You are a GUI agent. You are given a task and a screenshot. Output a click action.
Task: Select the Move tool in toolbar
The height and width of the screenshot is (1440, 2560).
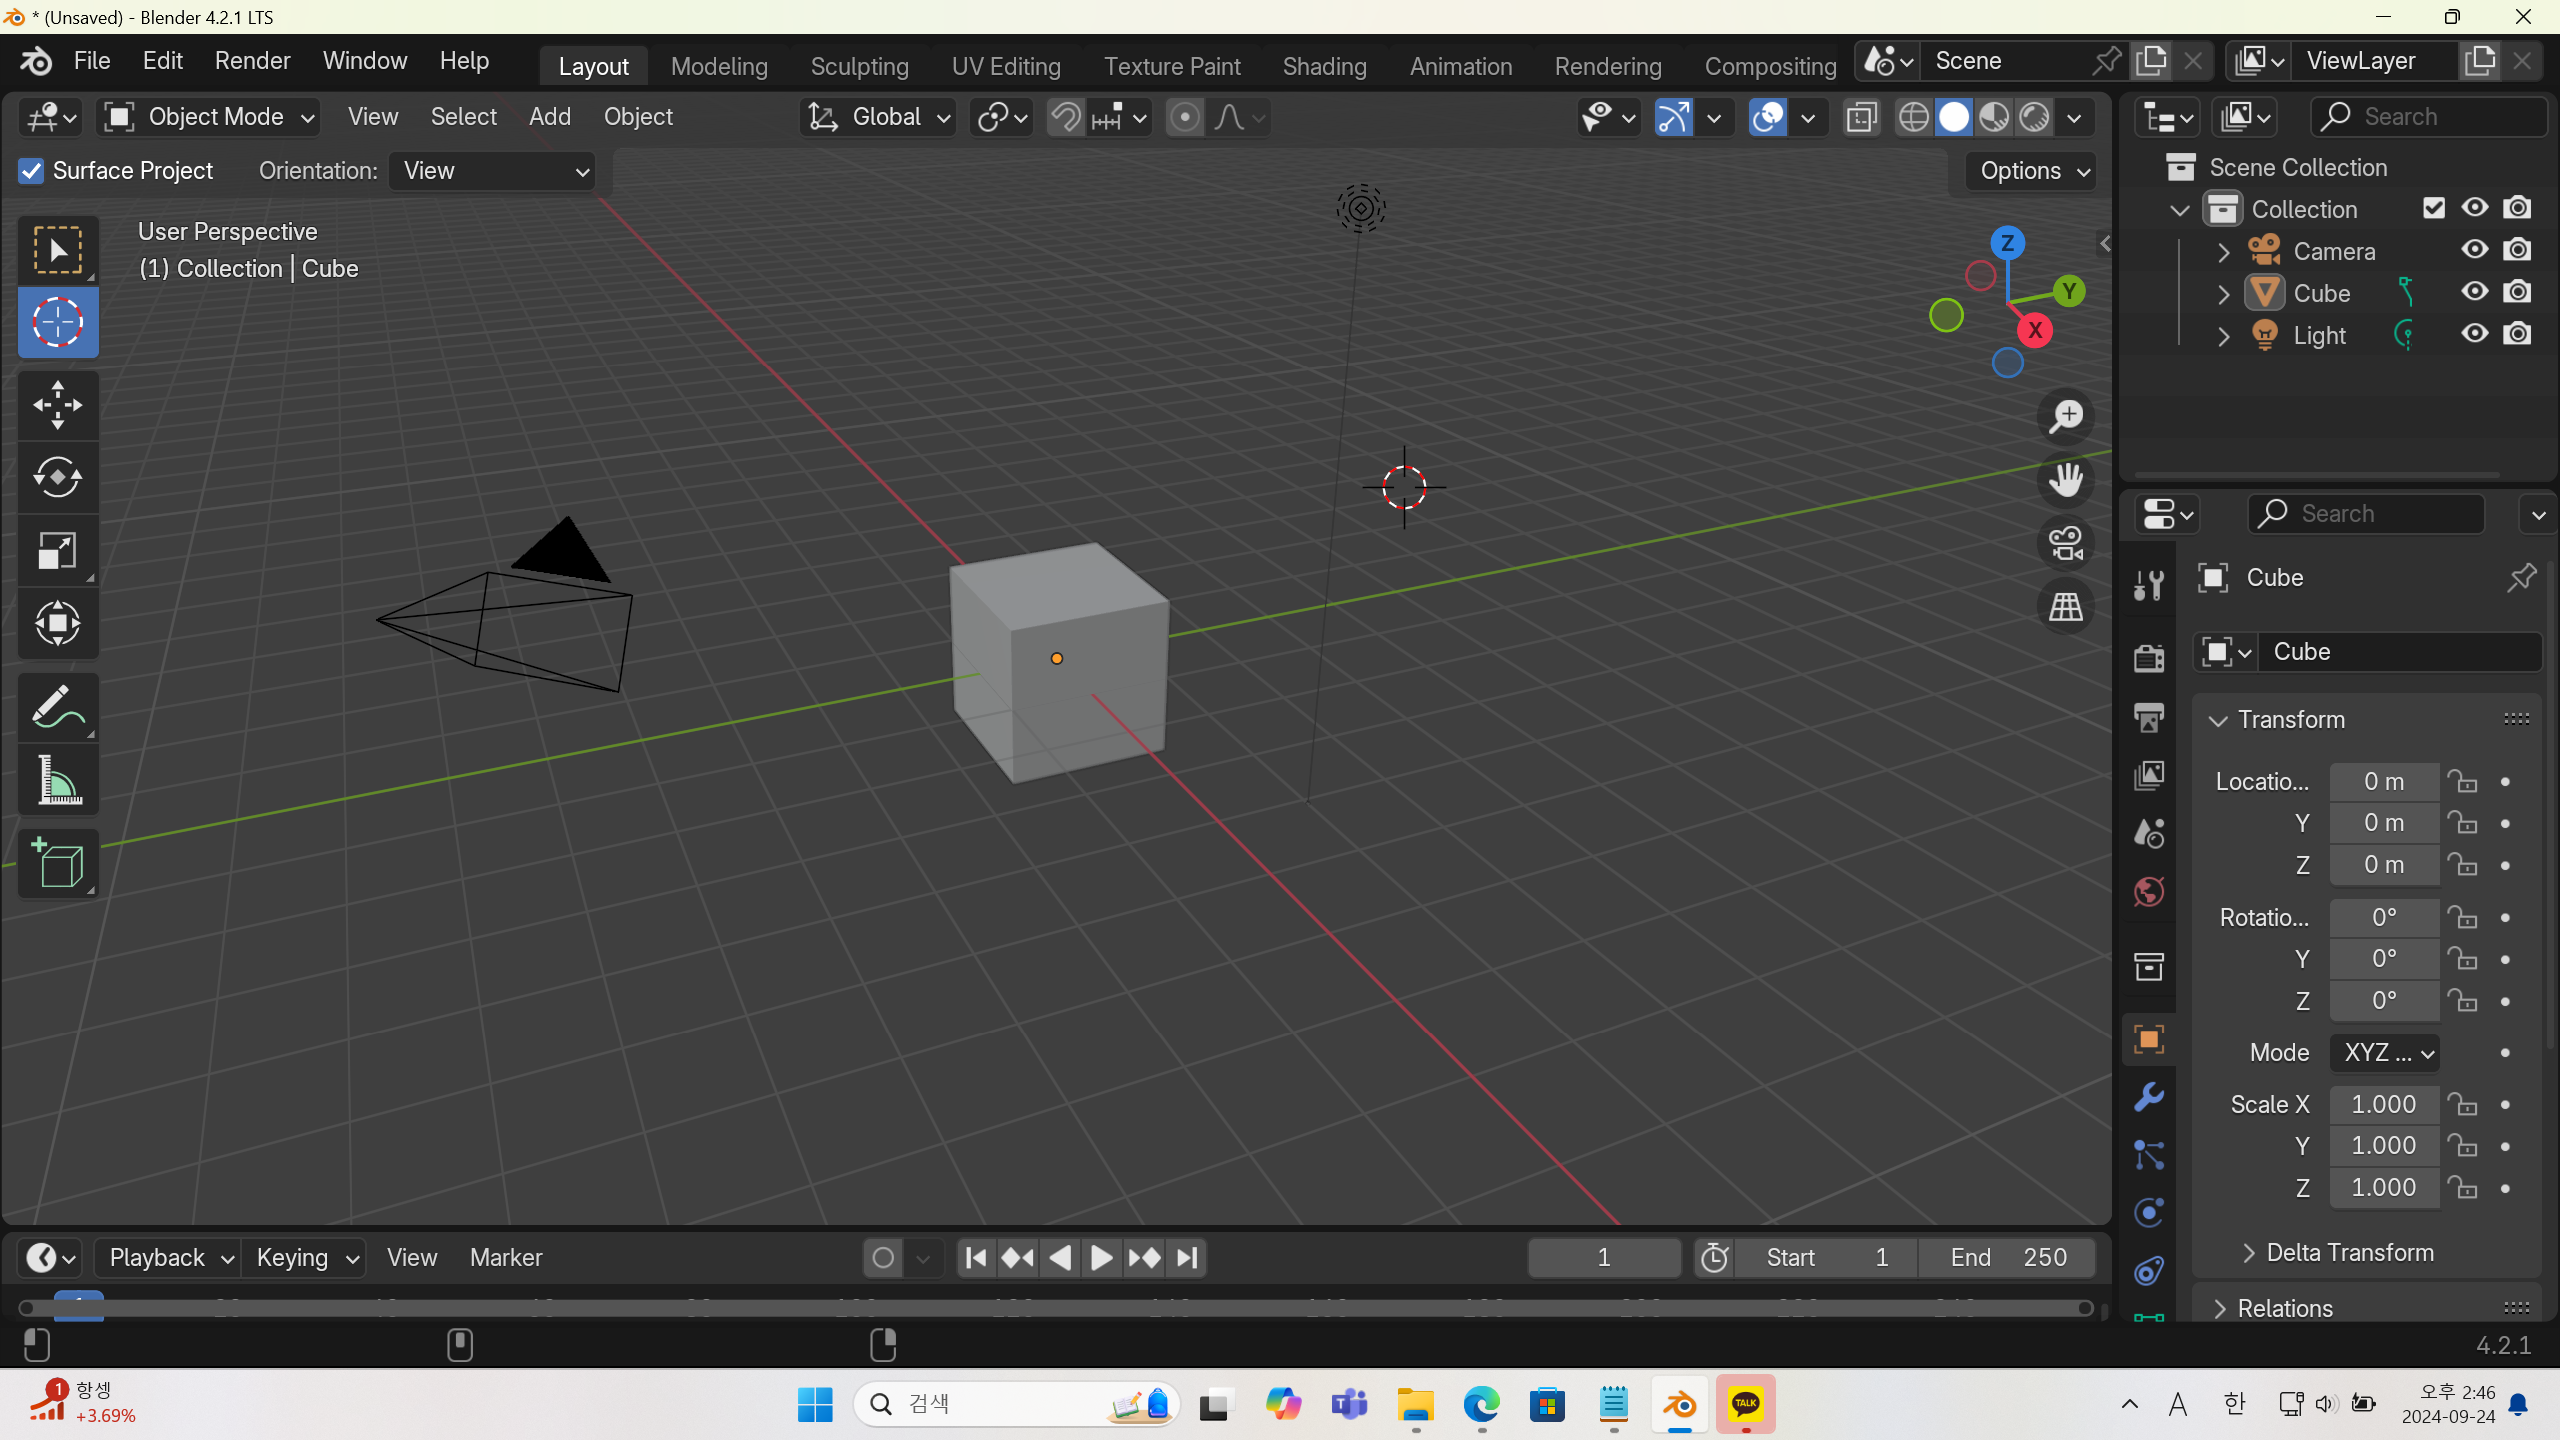pos(57,405)
